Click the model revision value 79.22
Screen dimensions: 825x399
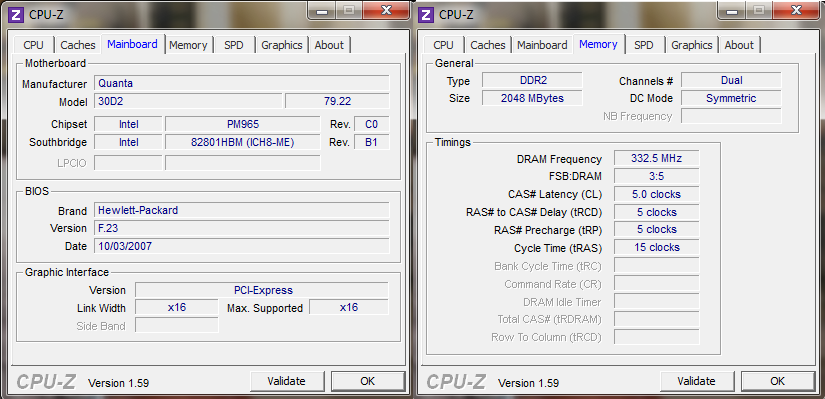[337, 101]
